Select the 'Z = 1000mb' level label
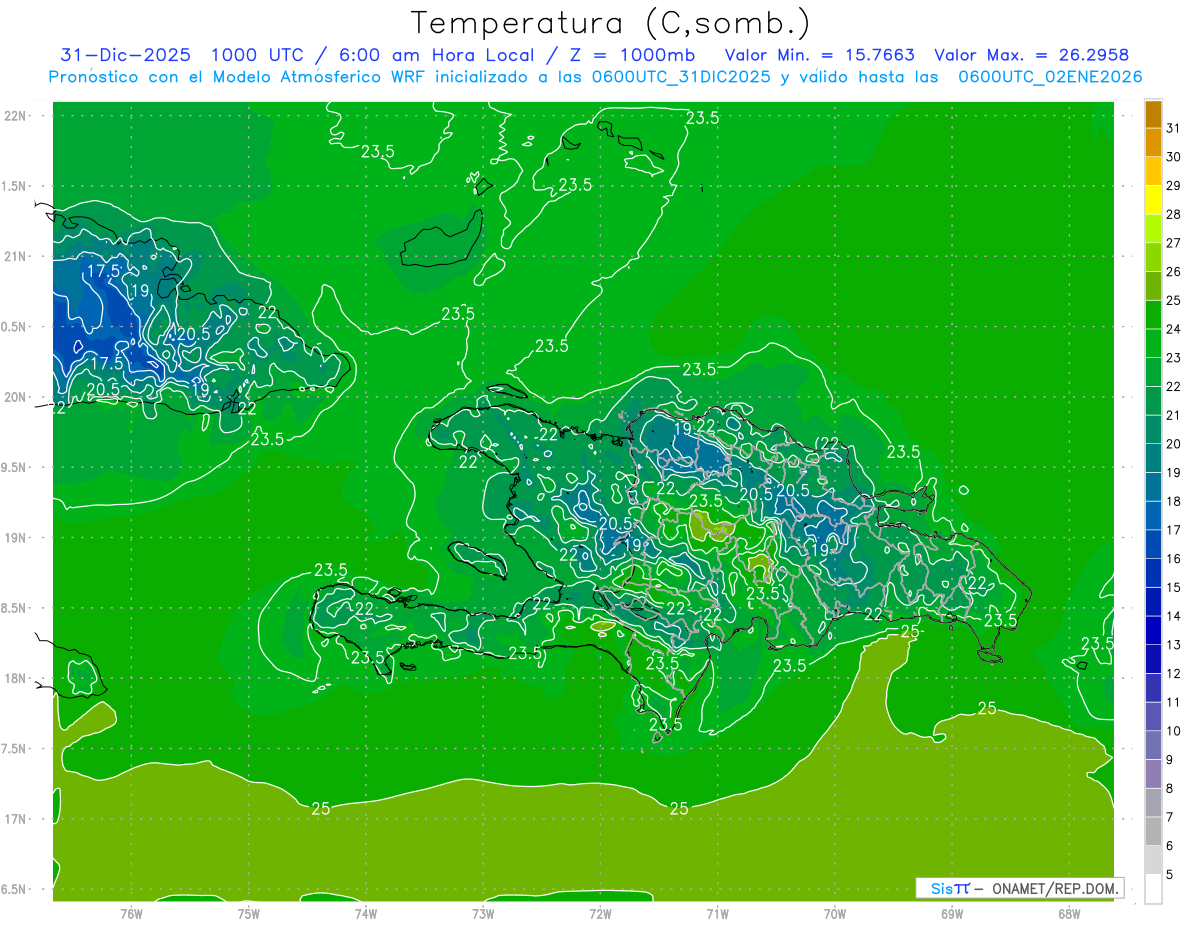 (x=634, y=55)
